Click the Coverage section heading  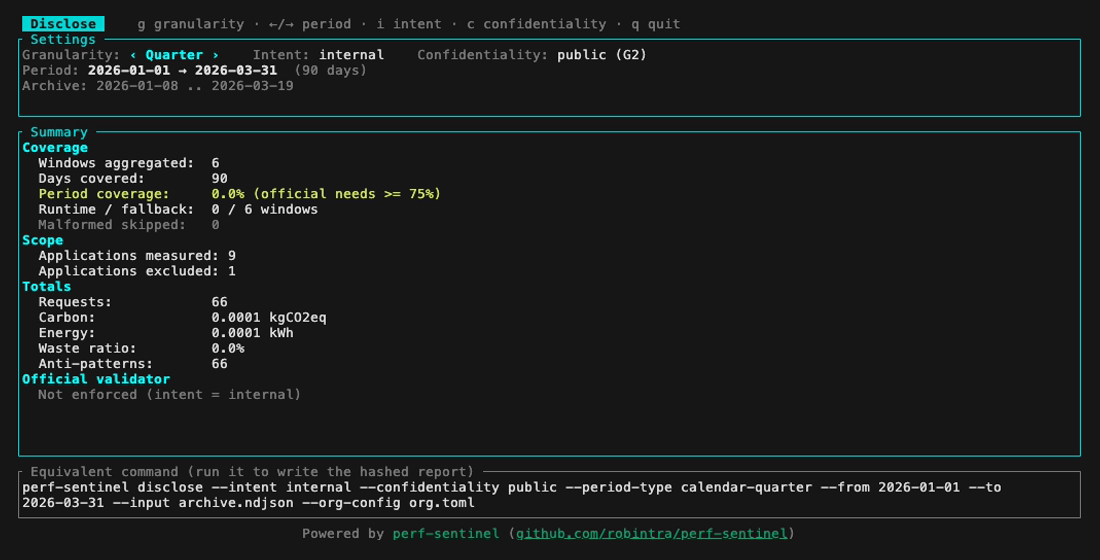tap(55, 147)
